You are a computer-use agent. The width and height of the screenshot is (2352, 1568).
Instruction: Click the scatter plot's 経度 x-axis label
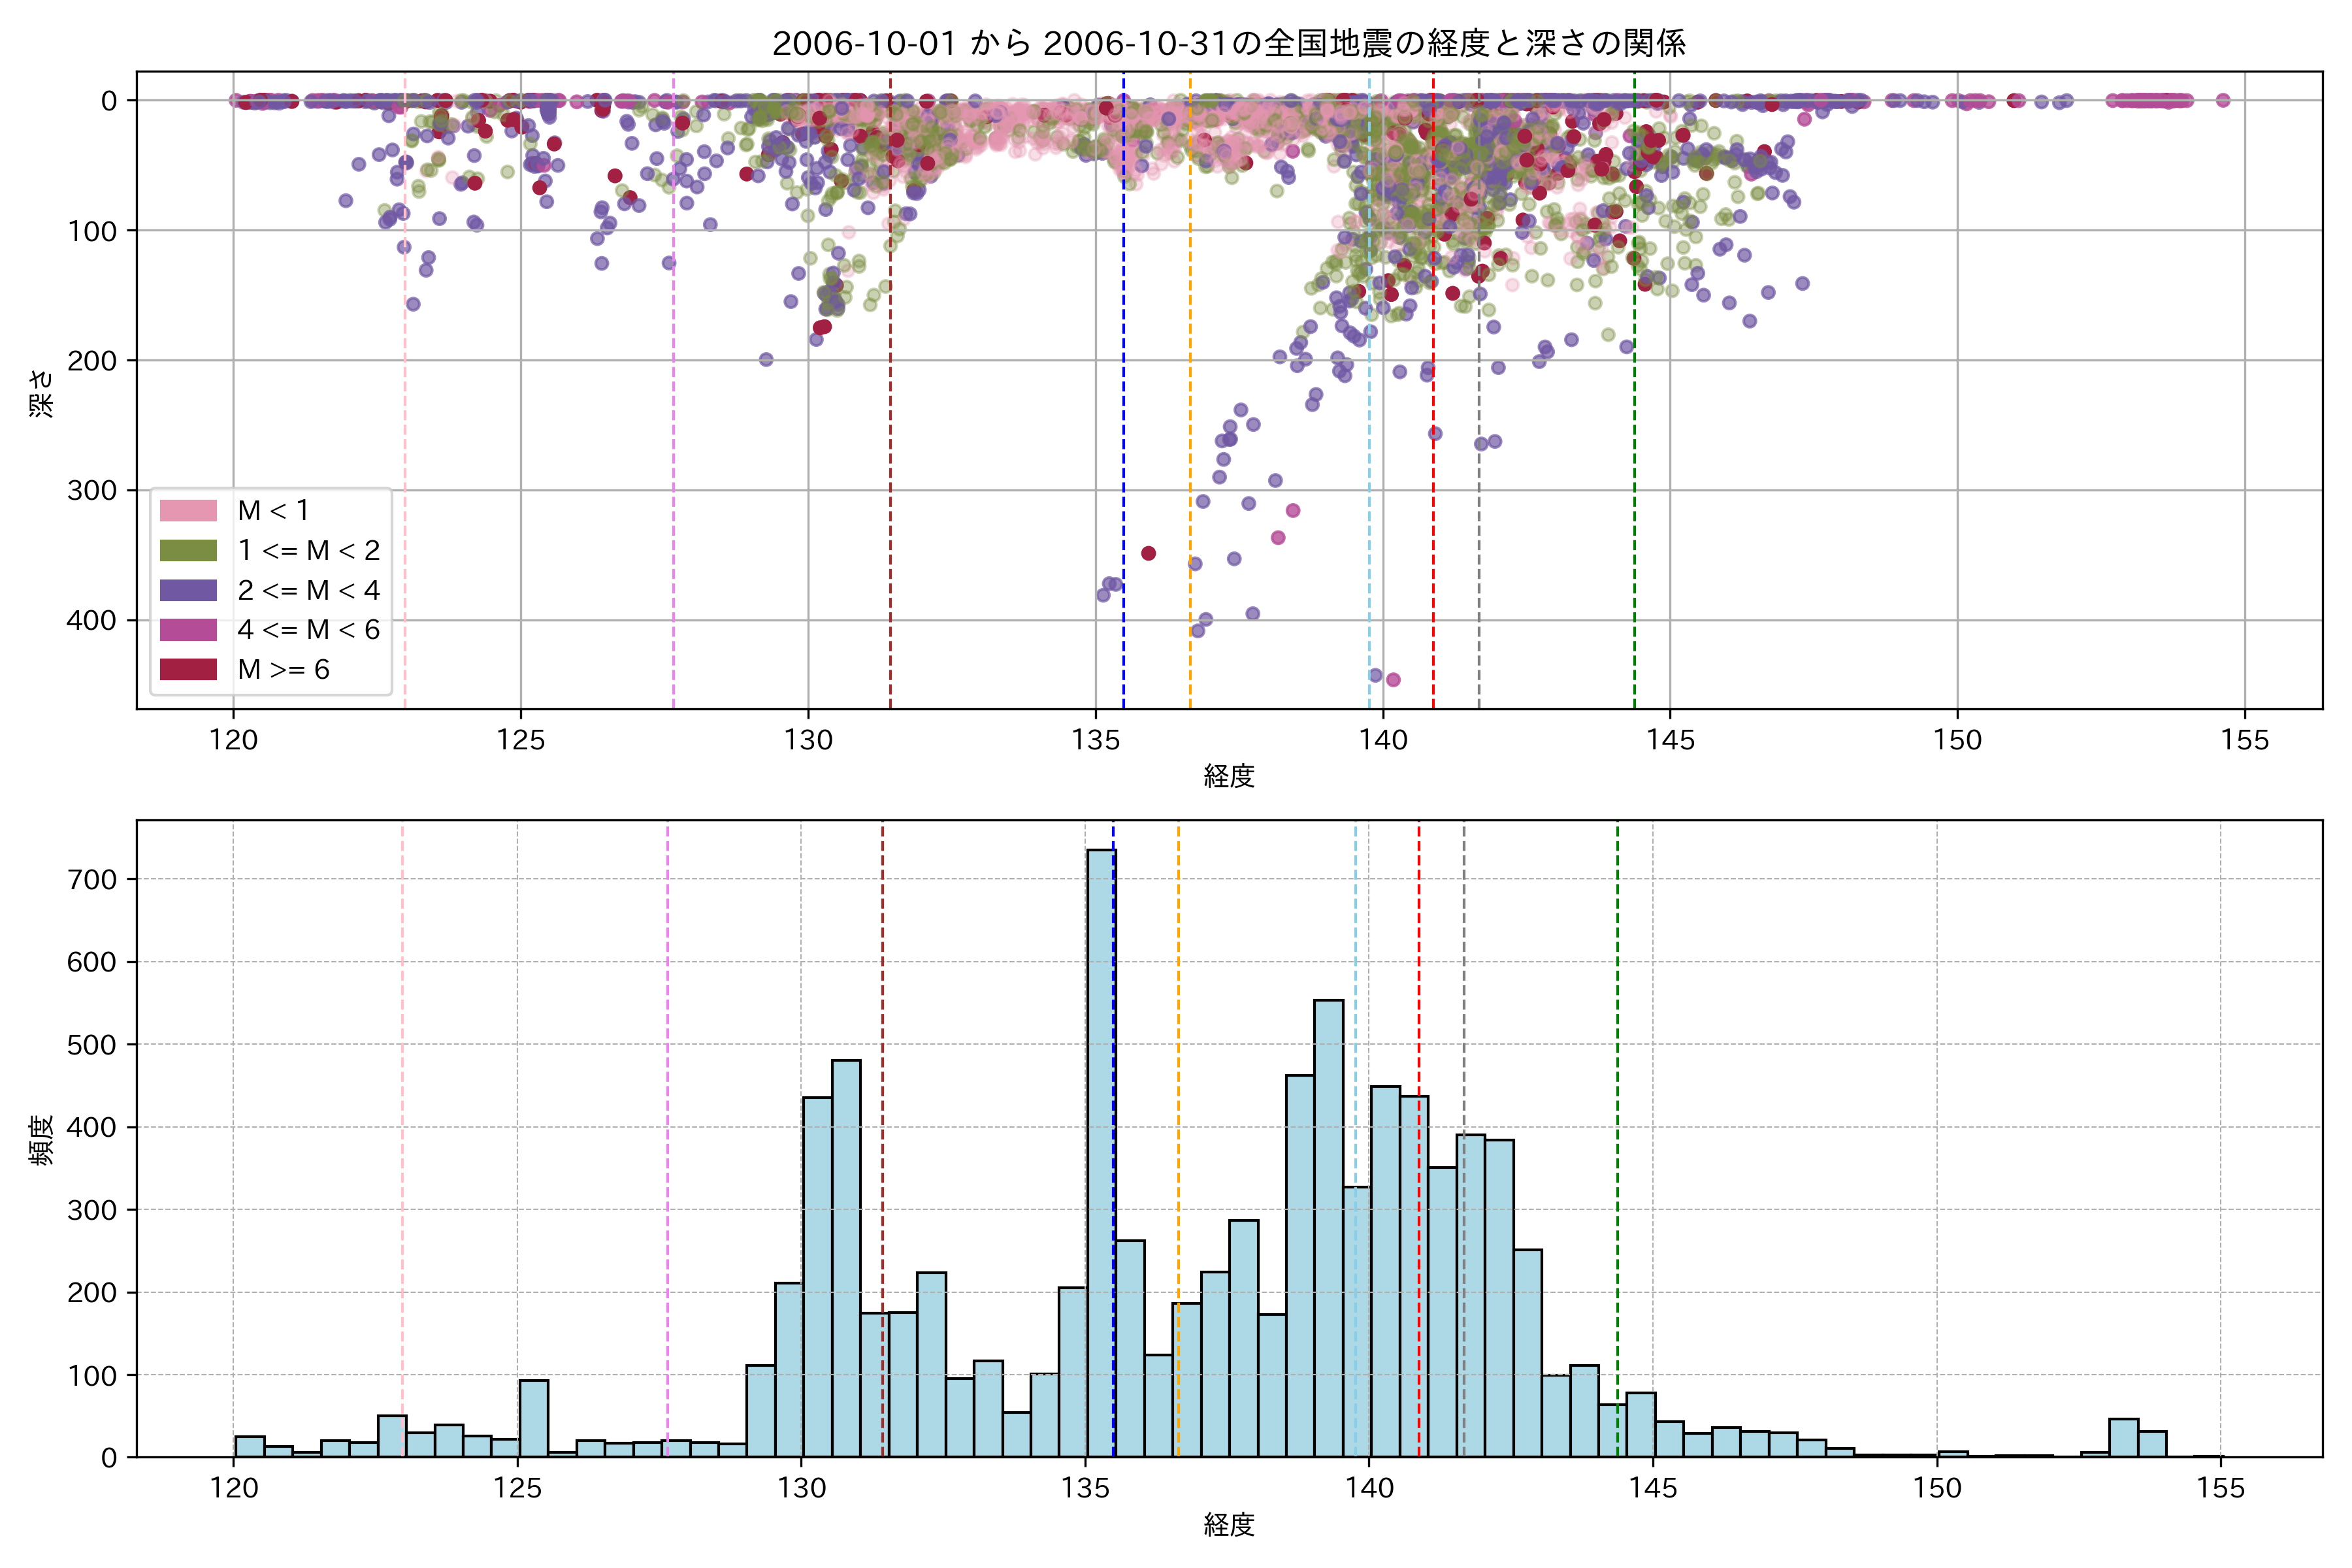coord(1229,775)
